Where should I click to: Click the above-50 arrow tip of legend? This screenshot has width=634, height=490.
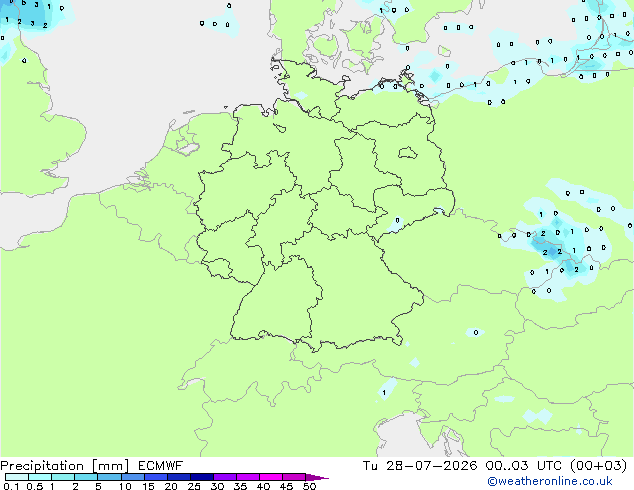click(317, 478)
